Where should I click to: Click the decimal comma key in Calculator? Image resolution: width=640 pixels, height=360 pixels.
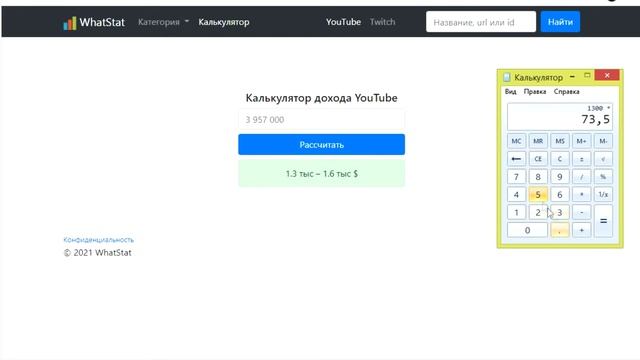(560, 230)
